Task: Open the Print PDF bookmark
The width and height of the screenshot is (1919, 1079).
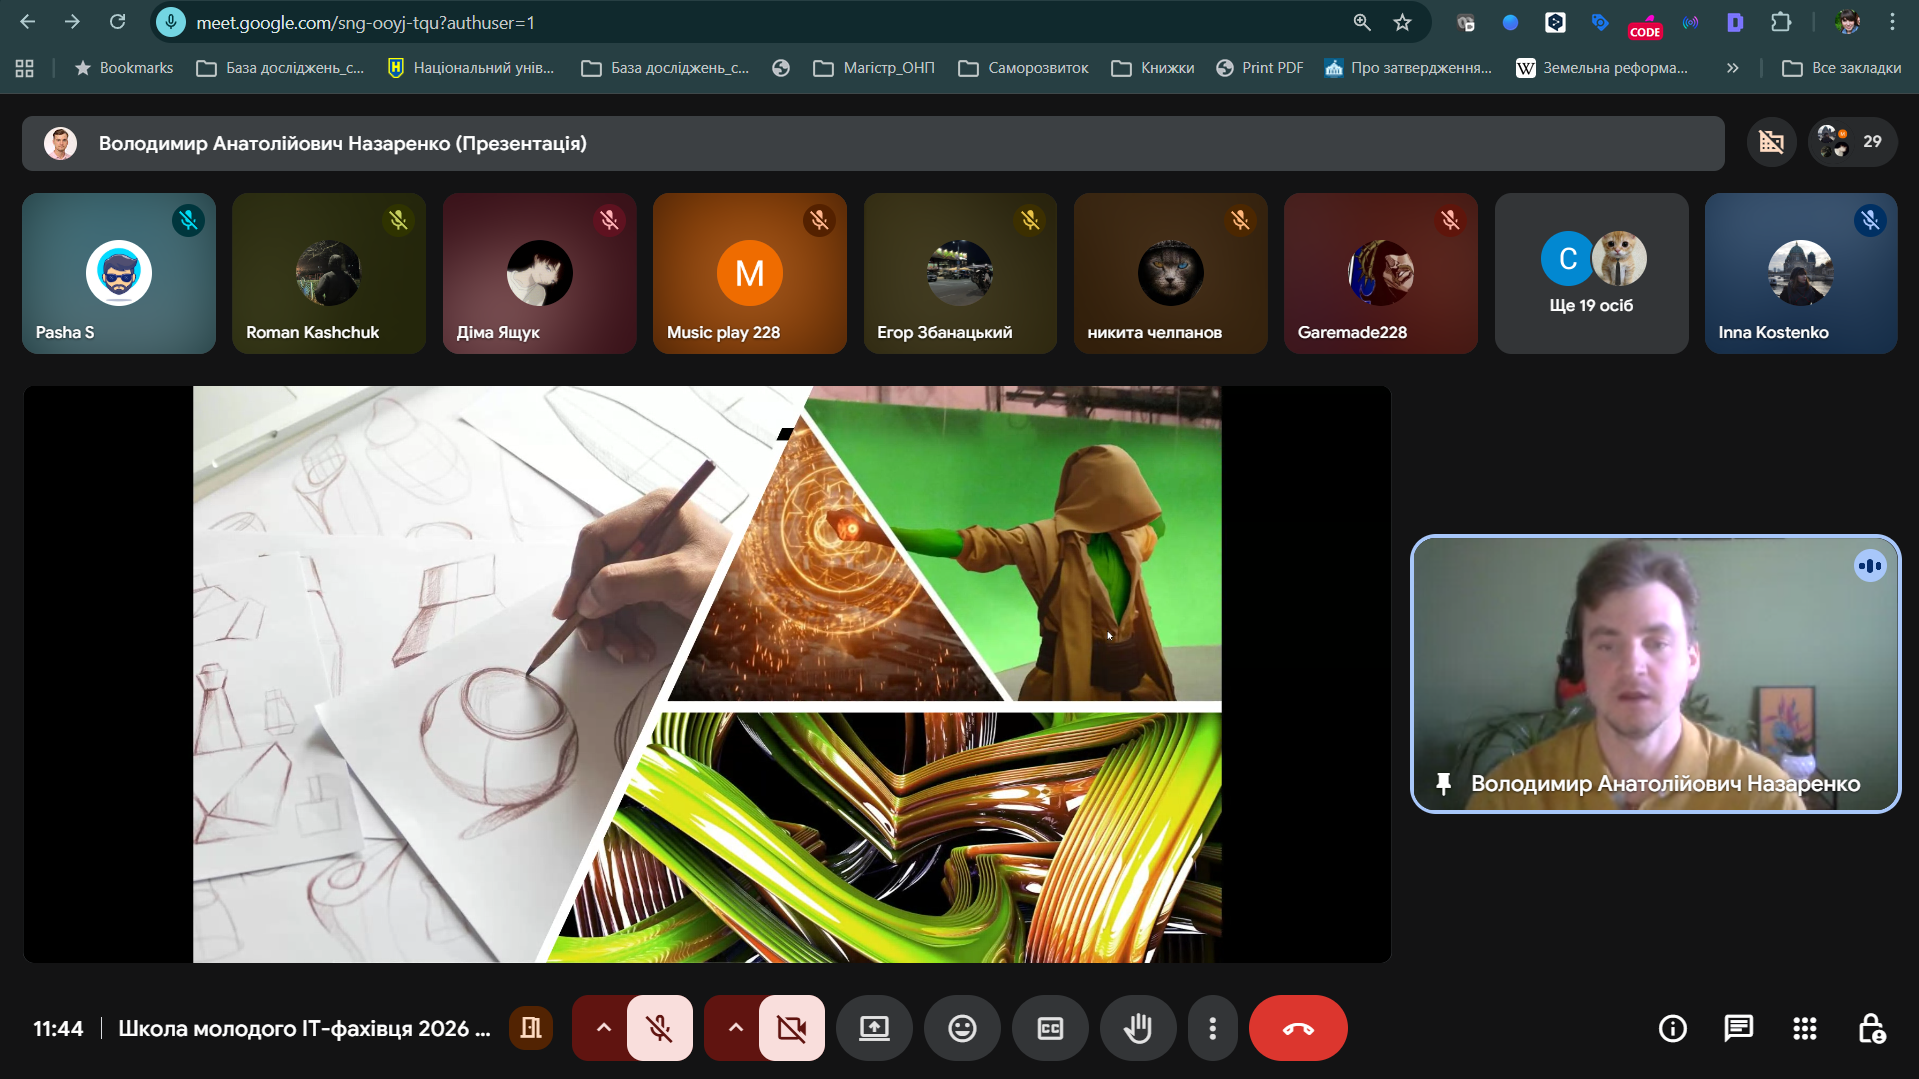Action: pos(1259,68)
